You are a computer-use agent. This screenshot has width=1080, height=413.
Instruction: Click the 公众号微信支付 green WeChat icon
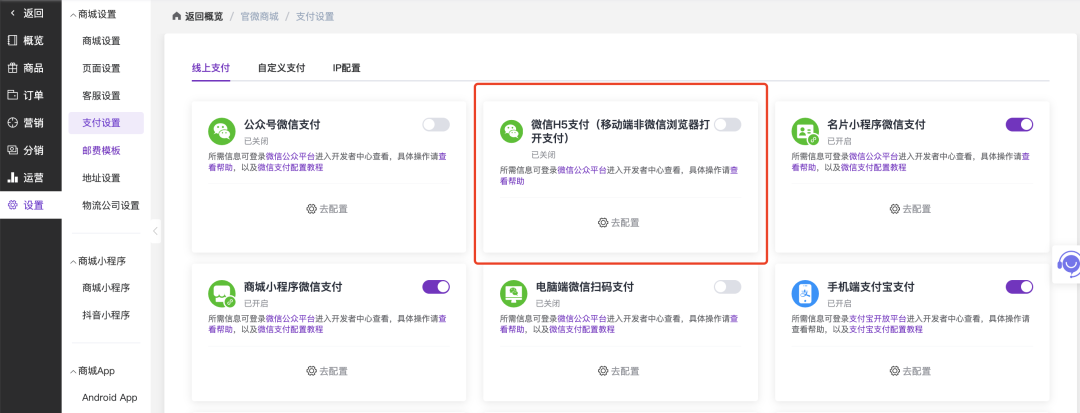click(221, 132)
